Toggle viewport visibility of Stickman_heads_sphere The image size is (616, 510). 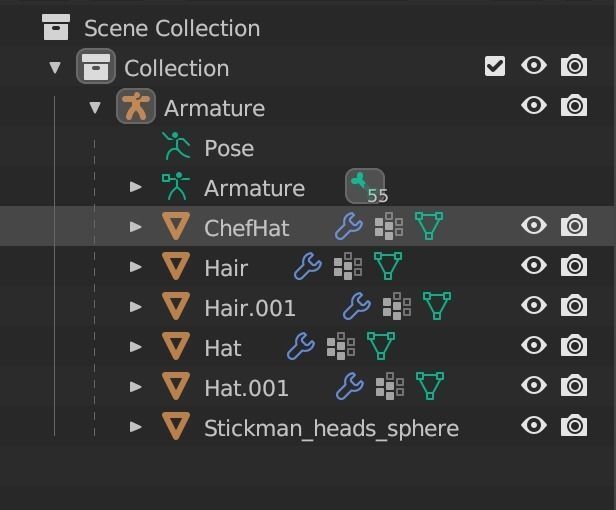coord(534,426)
